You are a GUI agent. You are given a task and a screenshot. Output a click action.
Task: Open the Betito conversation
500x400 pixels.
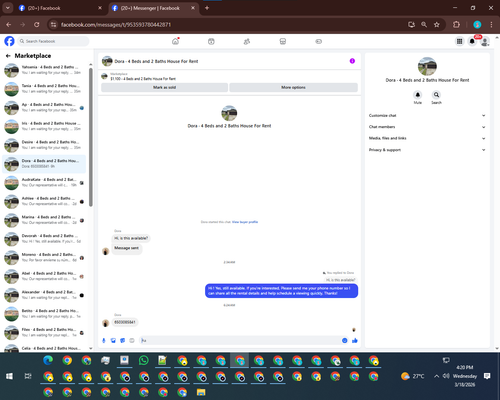click(x=44, y=314)
